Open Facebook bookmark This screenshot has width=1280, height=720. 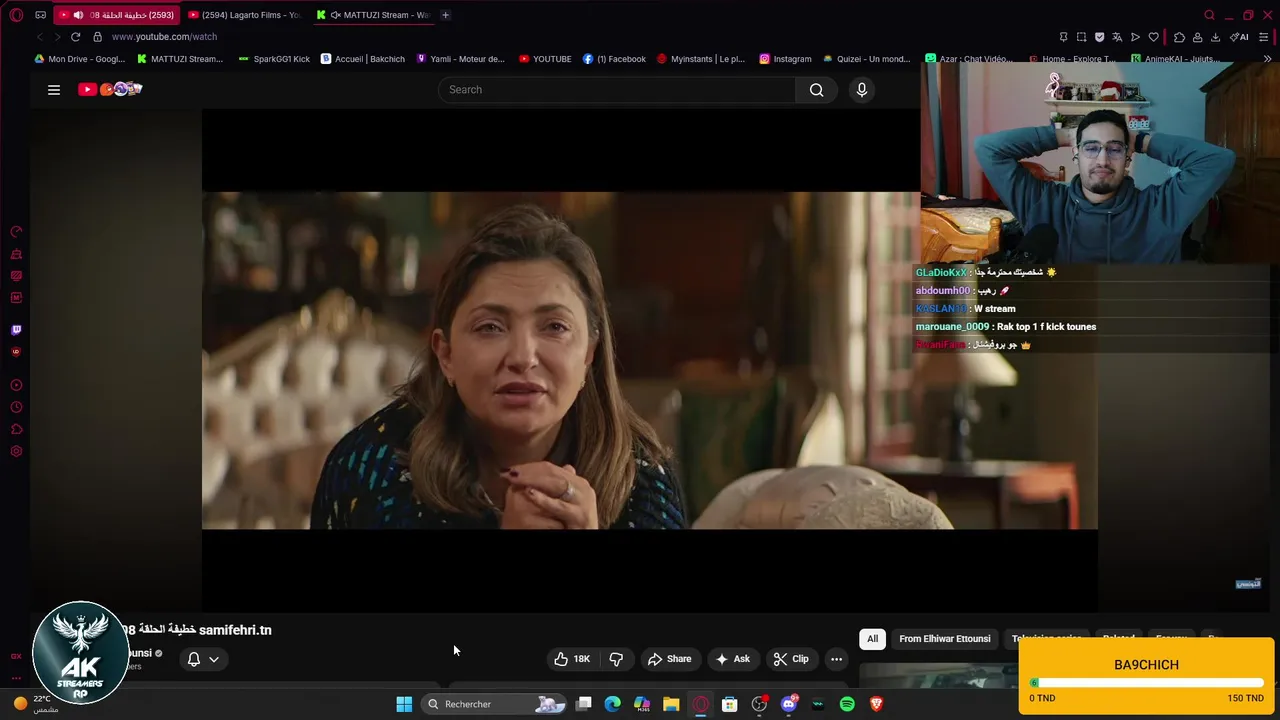(614, 59)
